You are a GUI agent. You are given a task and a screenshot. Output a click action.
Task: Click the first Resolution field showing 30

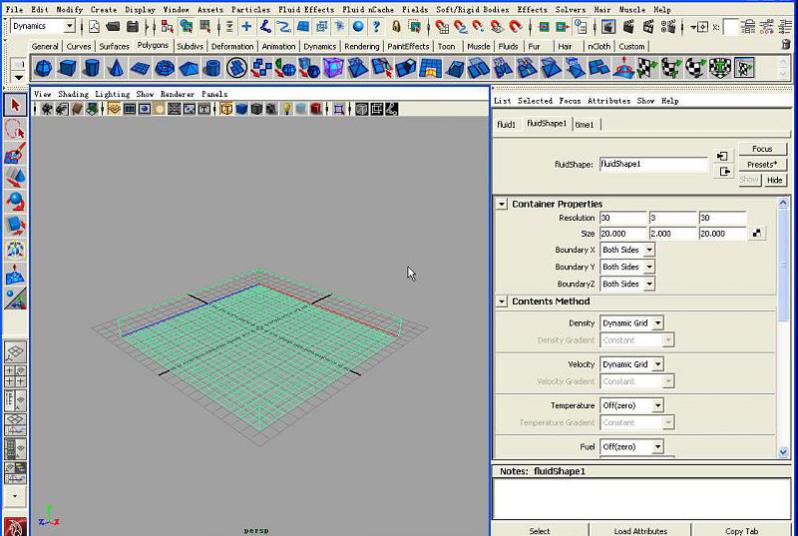[x=623, y=218]
